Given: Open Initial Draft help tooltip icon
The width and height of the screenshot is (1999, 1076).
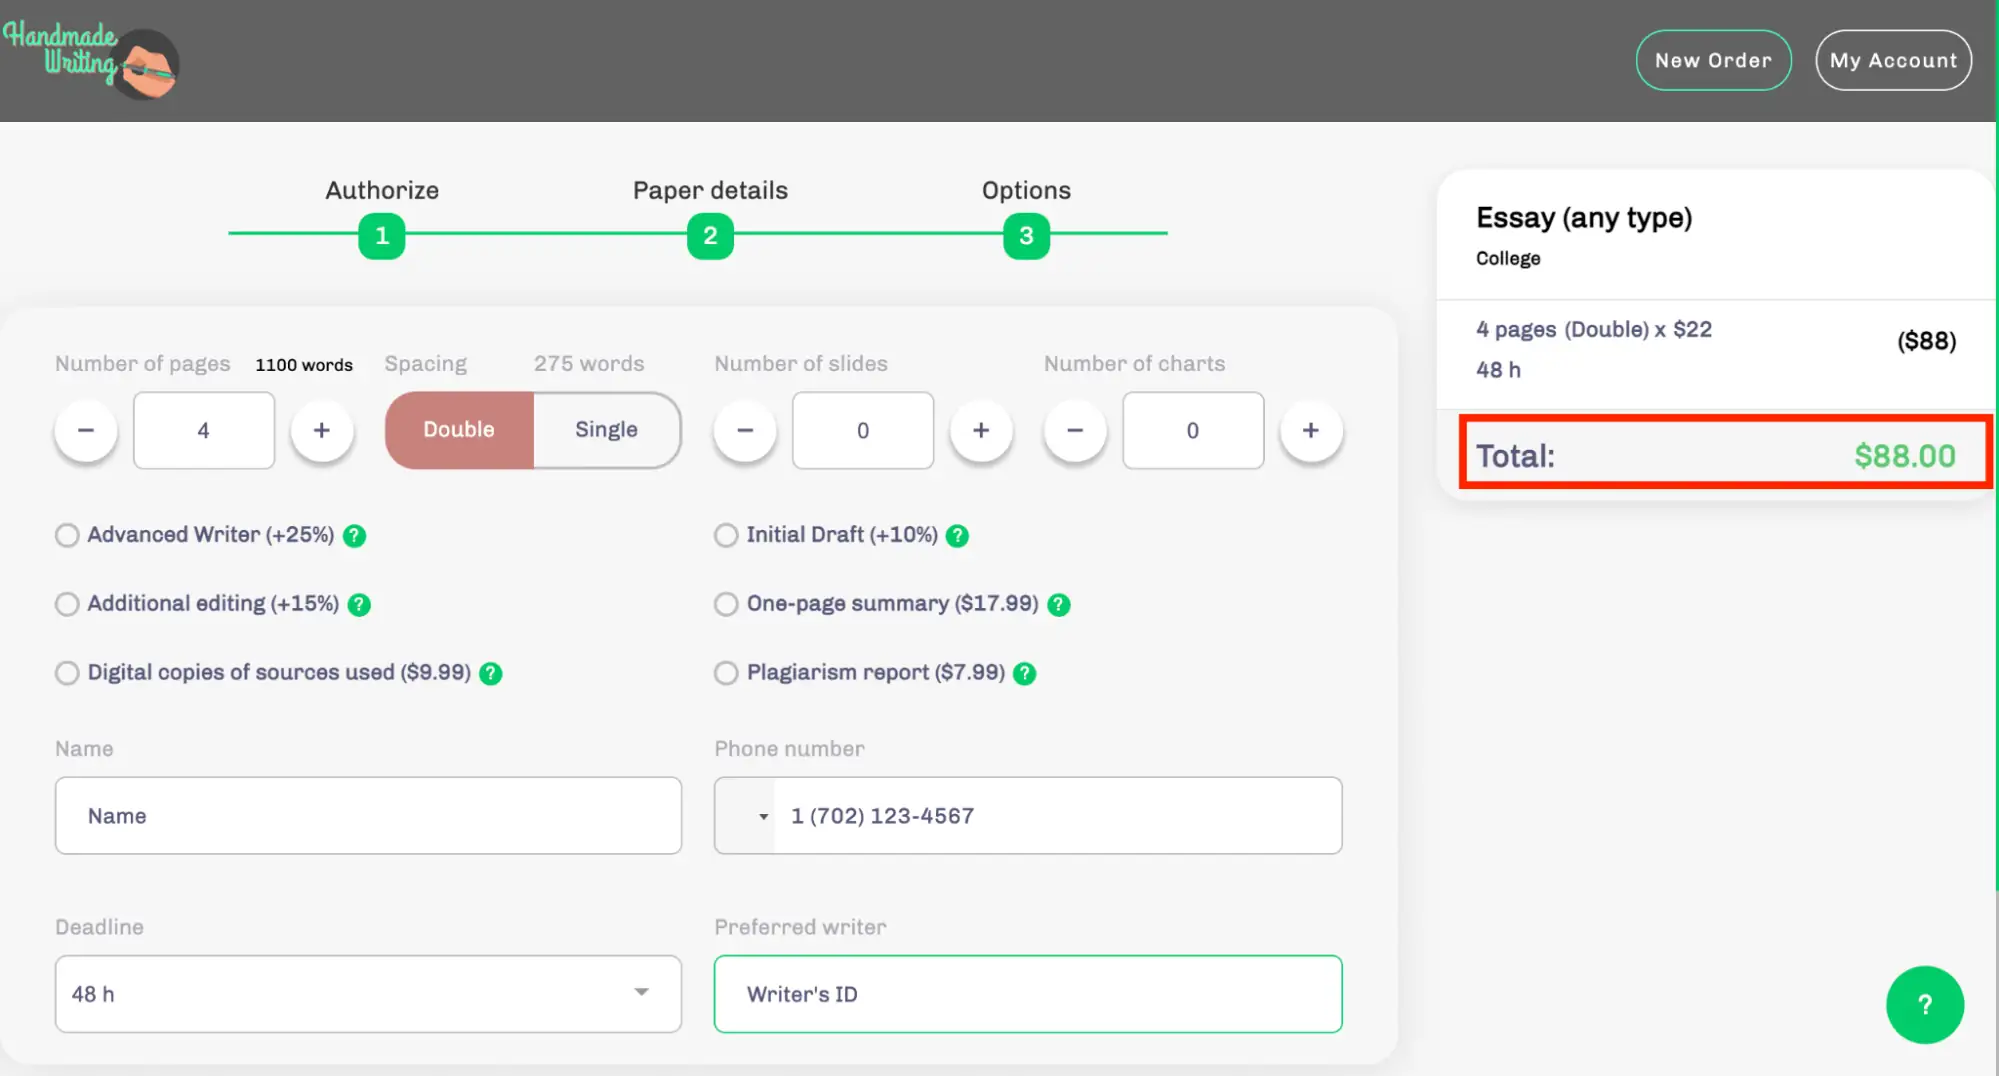Looking at the screenshot, I should (x=957, y=536).
